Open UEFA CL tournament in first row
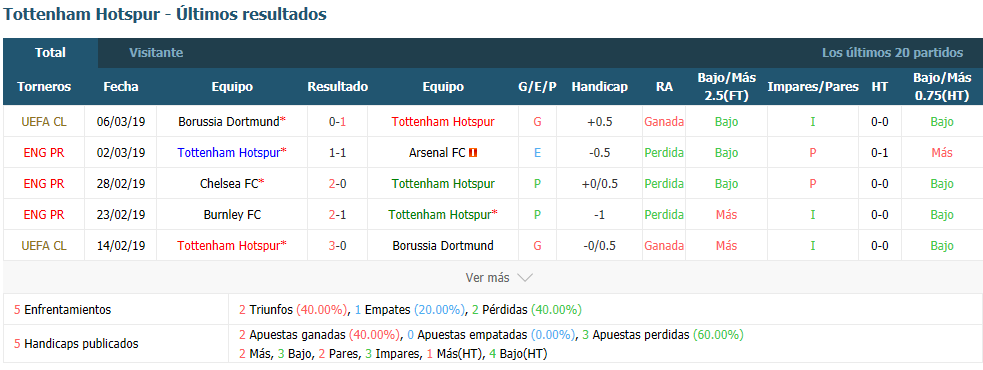This screenshot has width=983, height=370. click(x=44, y=122)
